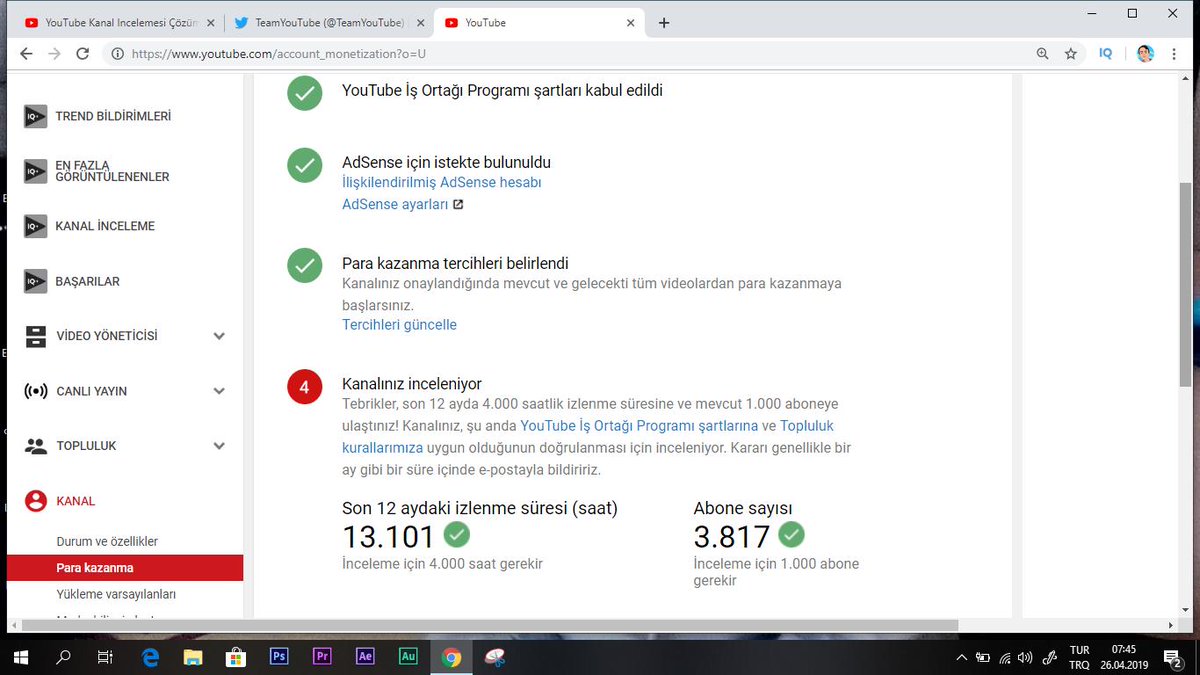Open the IQ browser extension
Viewport: 1200px width, 675px height.
coord(1106,54)
